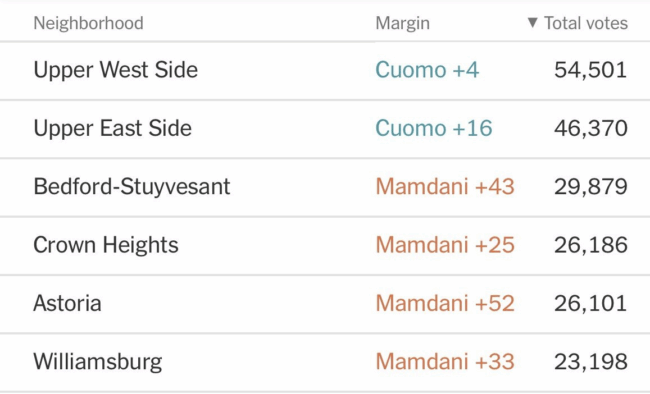Select Astoria in the neighborhood list
Image resolution: width=650 pixels, height=394 pixels.
click(68, 303)
